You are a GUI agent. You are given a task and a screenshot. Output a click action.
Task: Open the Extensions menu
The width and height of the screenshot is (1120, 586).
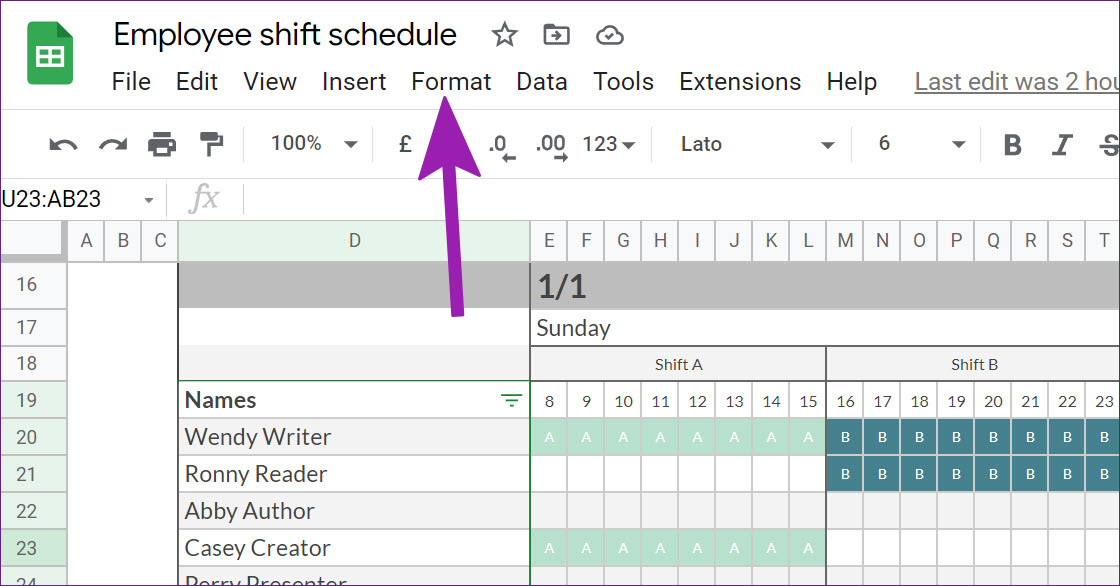[x=740, y=81]
